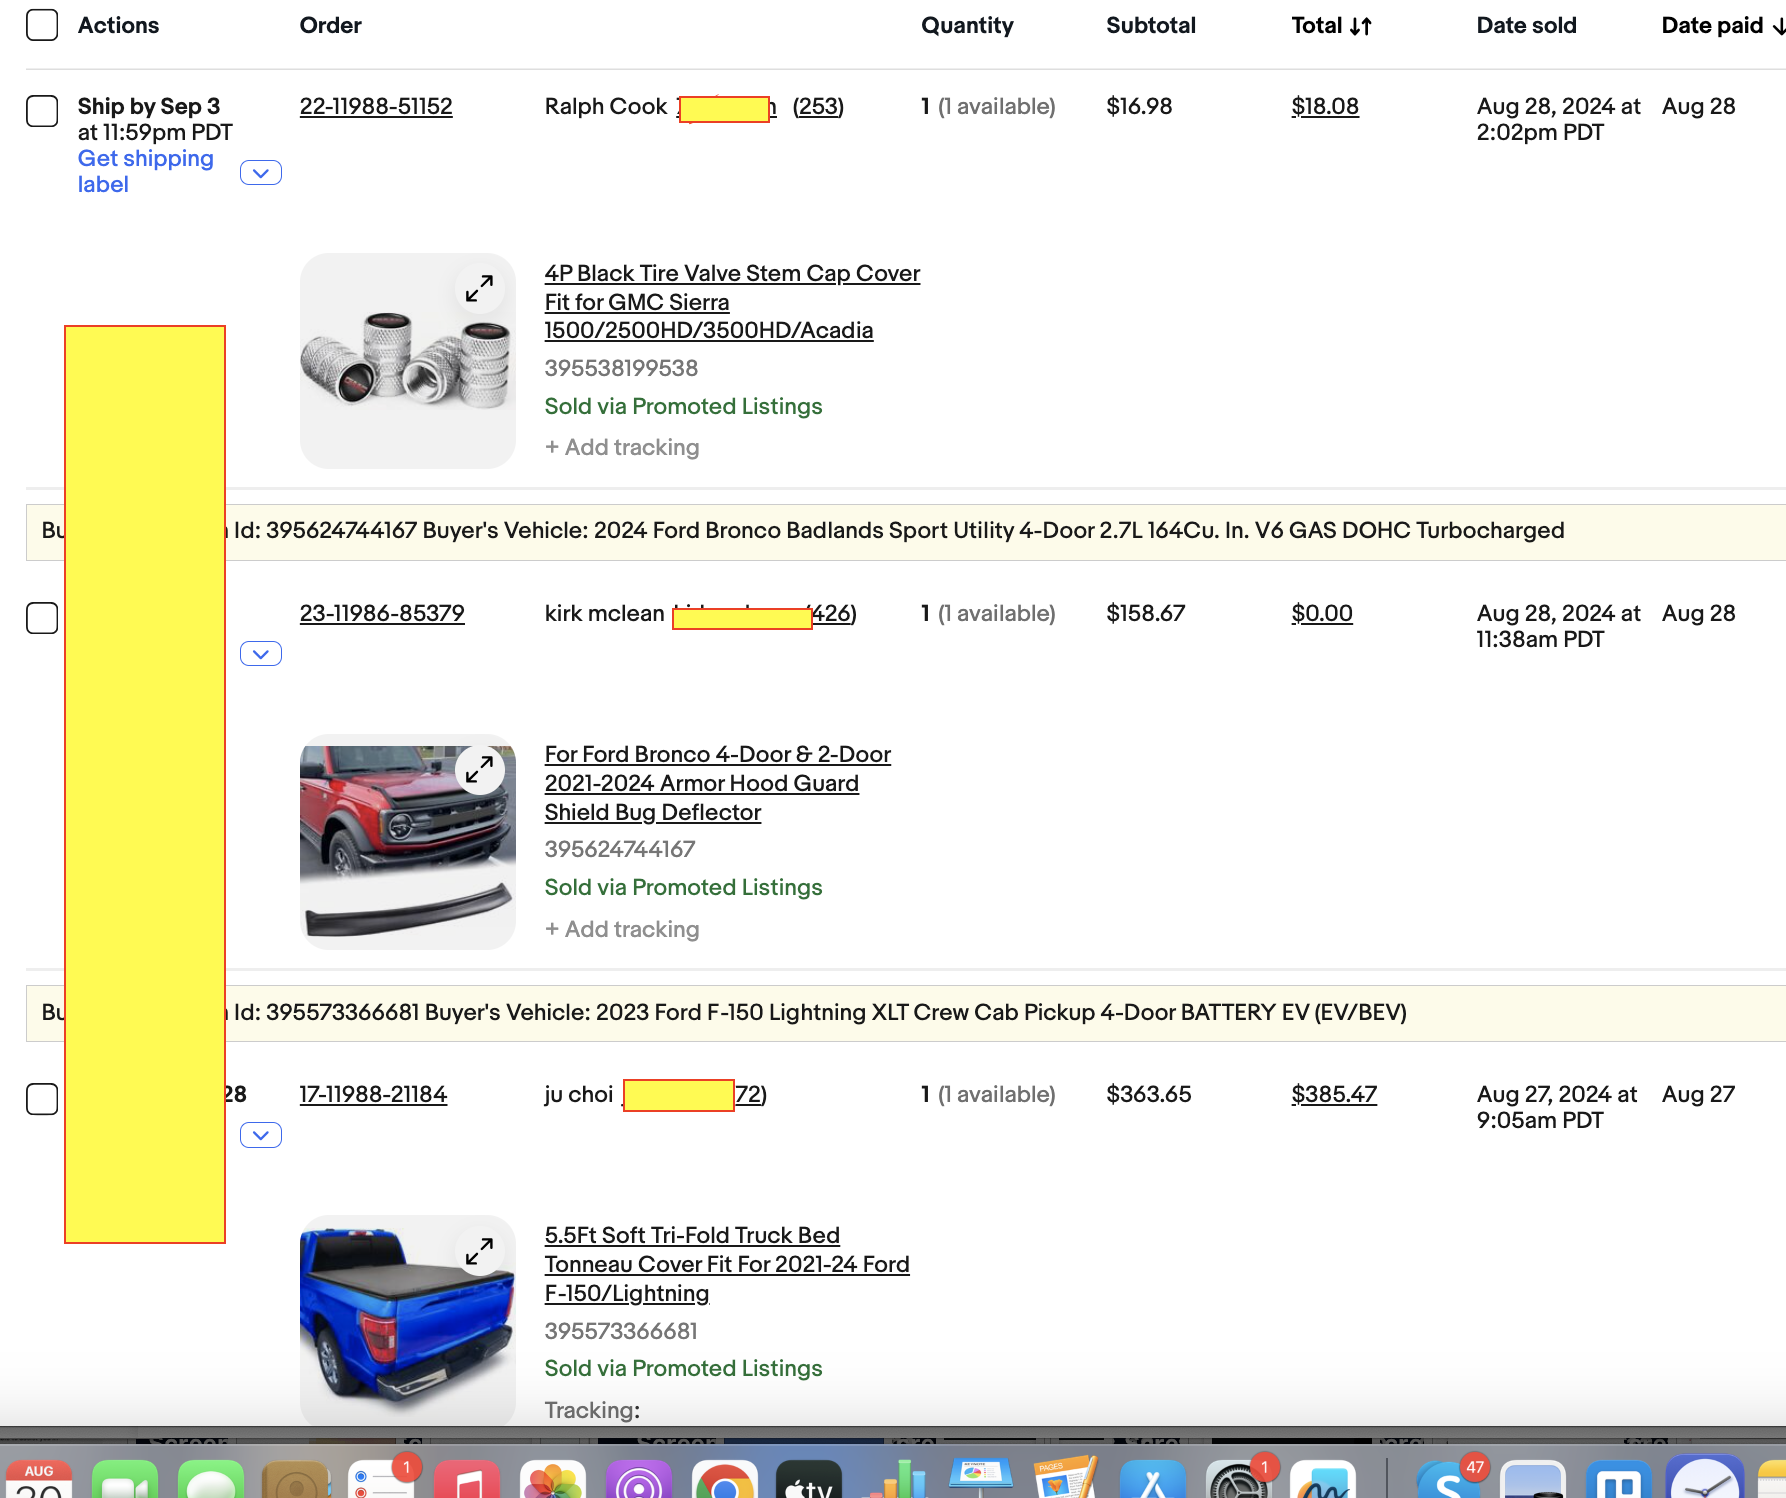Screen dimensions: 1786x1498
Task: Expand the actions dropdown for Ralph Cook's order
Action: click(x=261, y=172)
